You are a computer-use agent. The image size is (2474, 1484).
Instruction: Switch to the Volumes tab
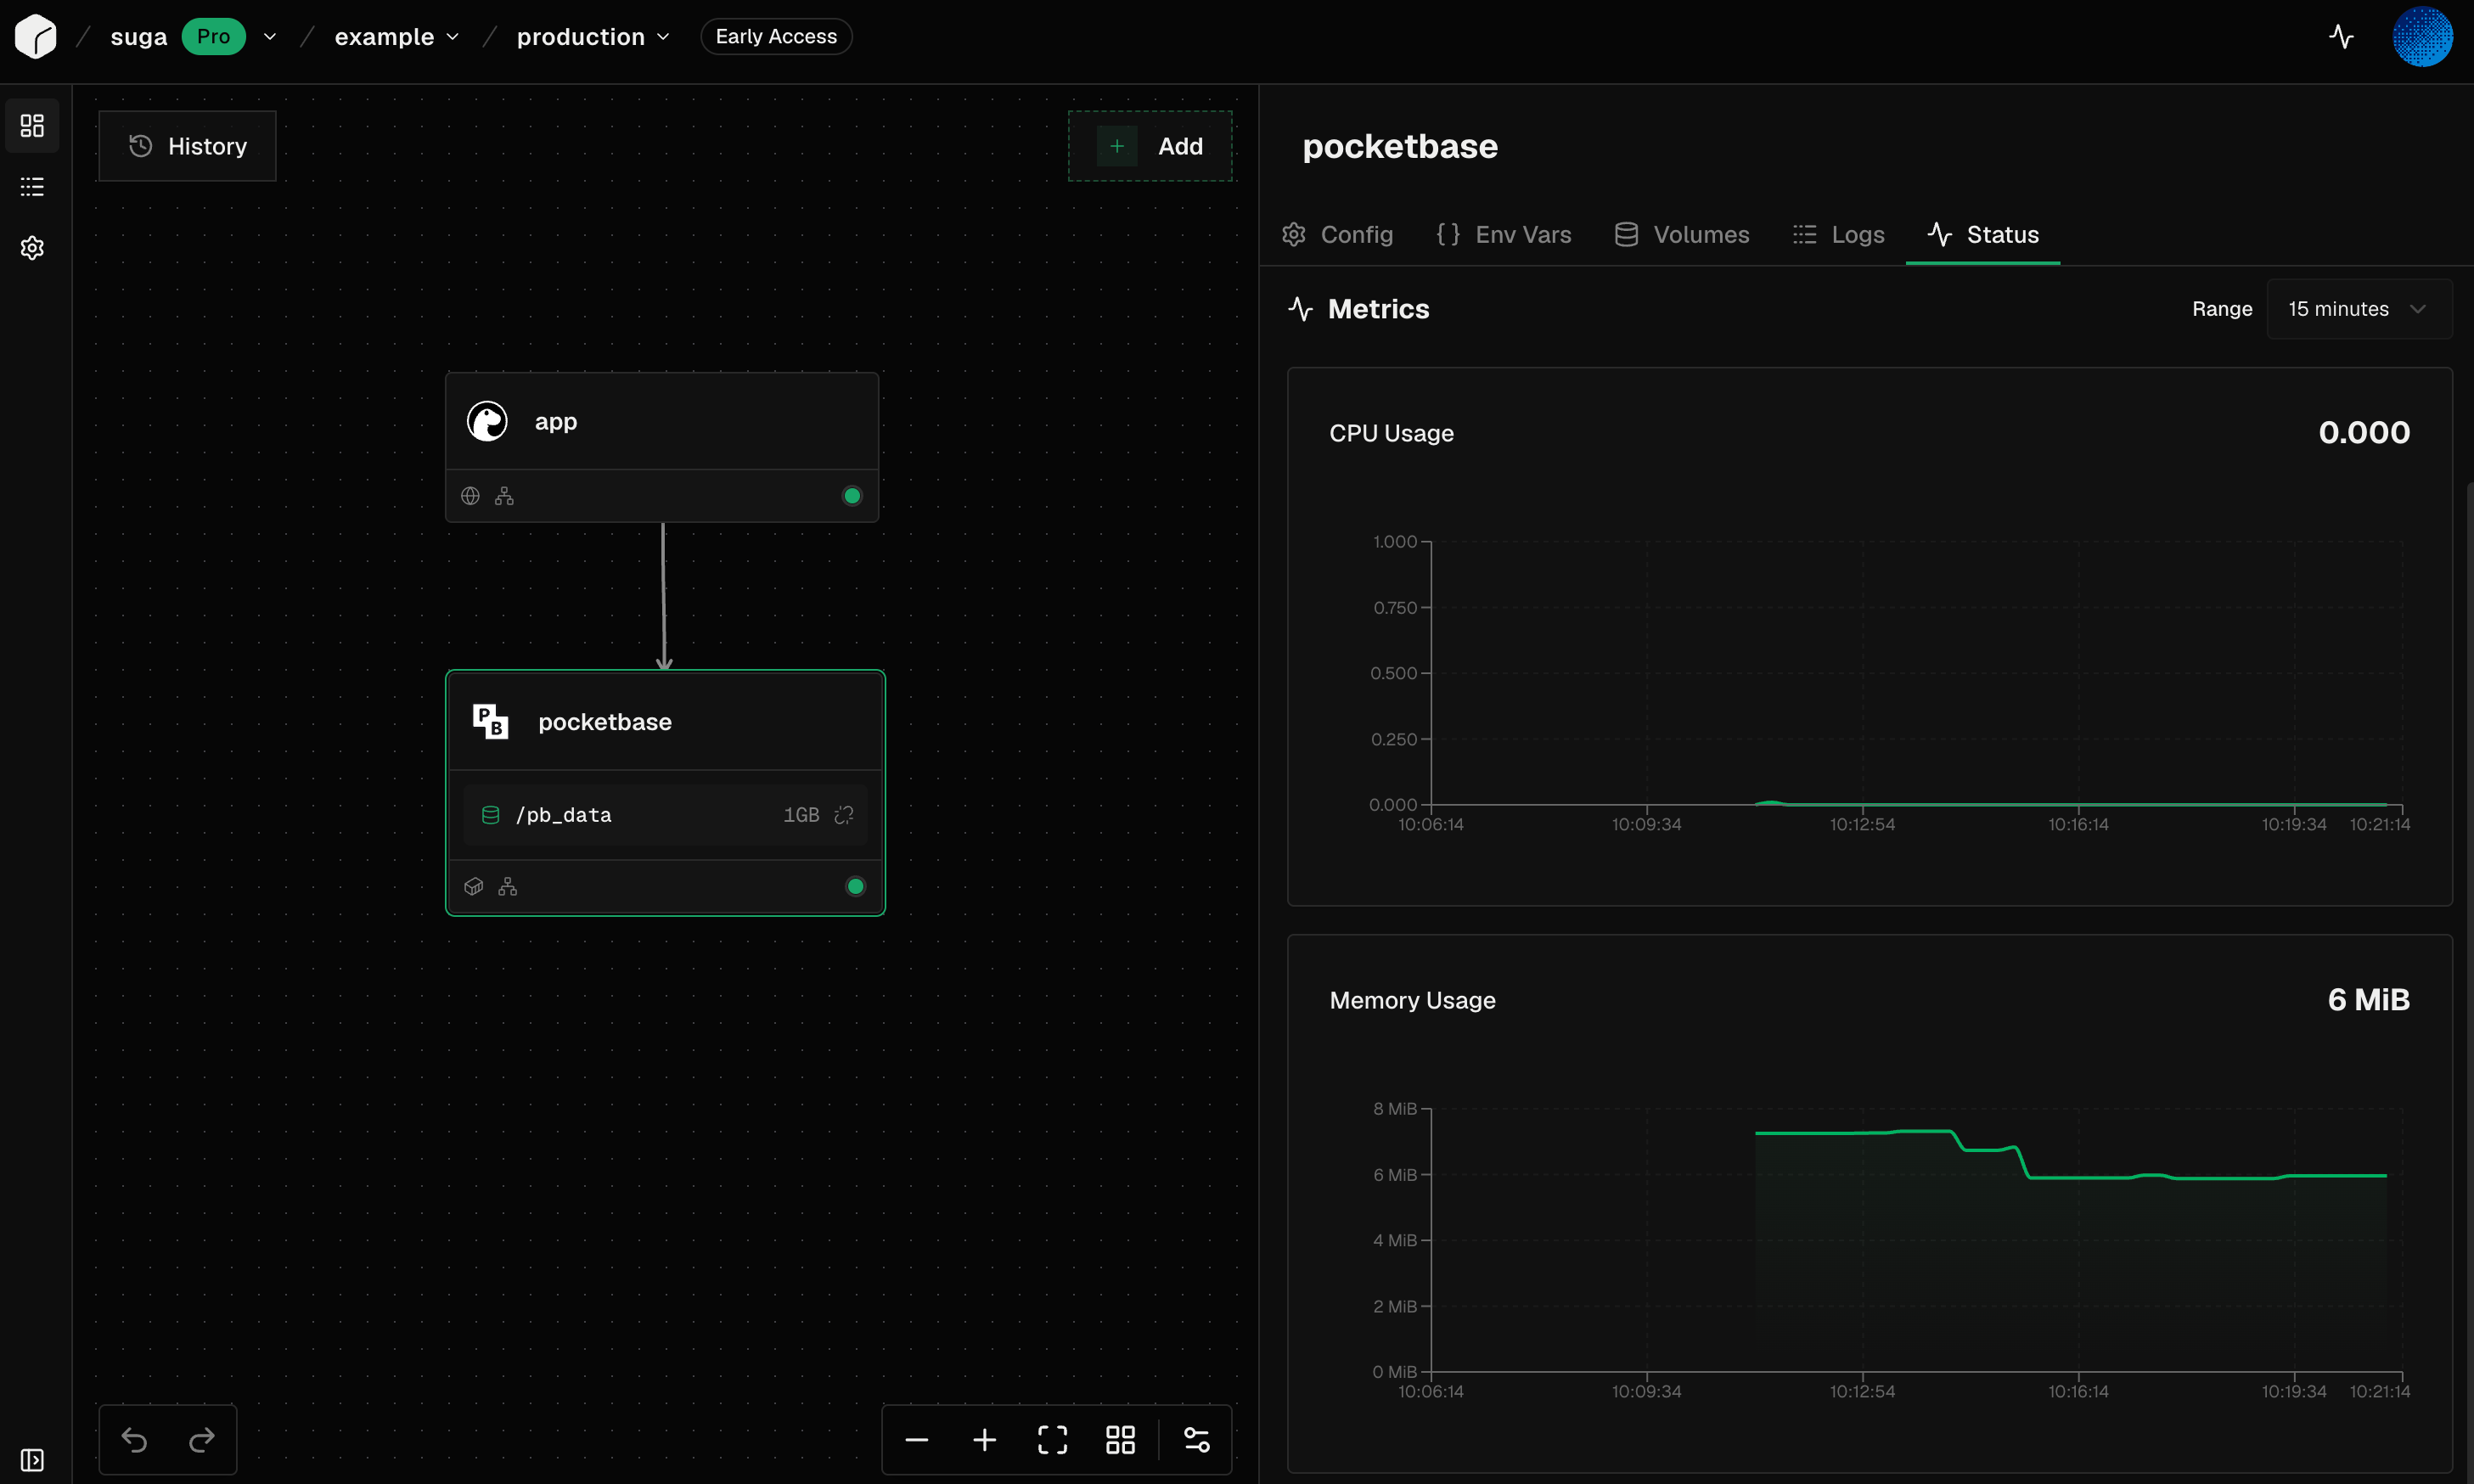[1682, 235]
